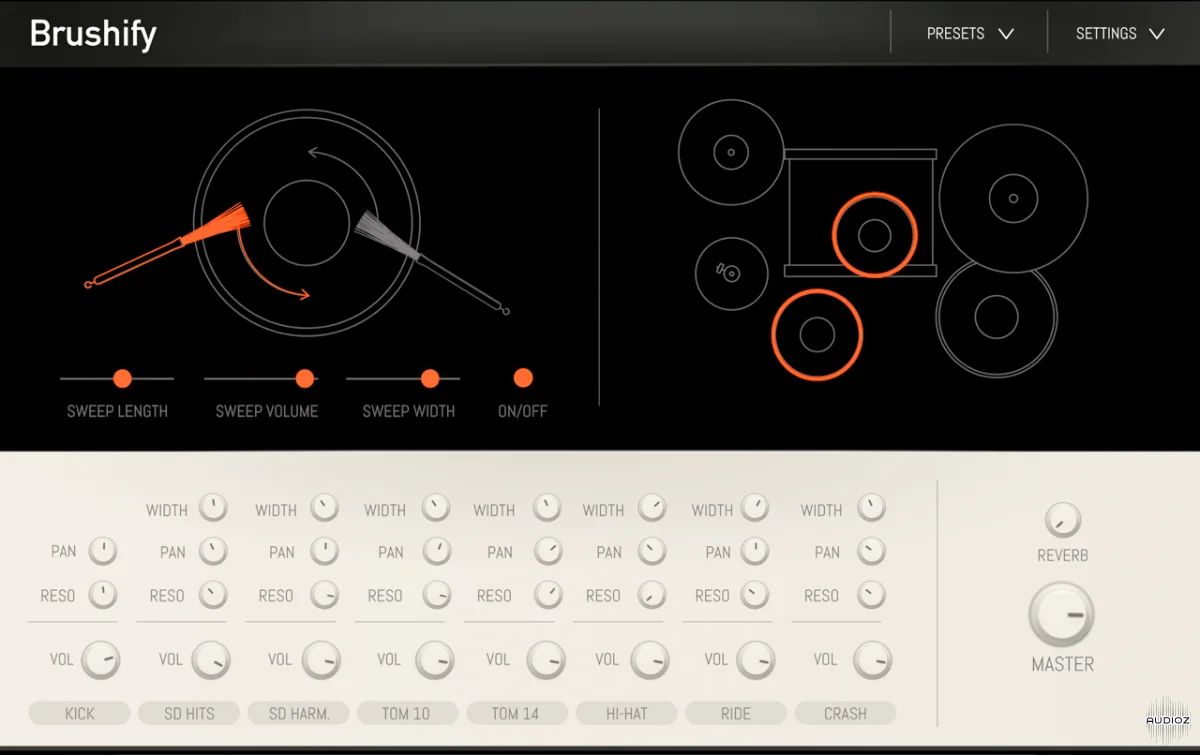Click the RIDE RESO knob
Image resolution: width=1200 pixels, height=755 pixels.
[755, 595]
